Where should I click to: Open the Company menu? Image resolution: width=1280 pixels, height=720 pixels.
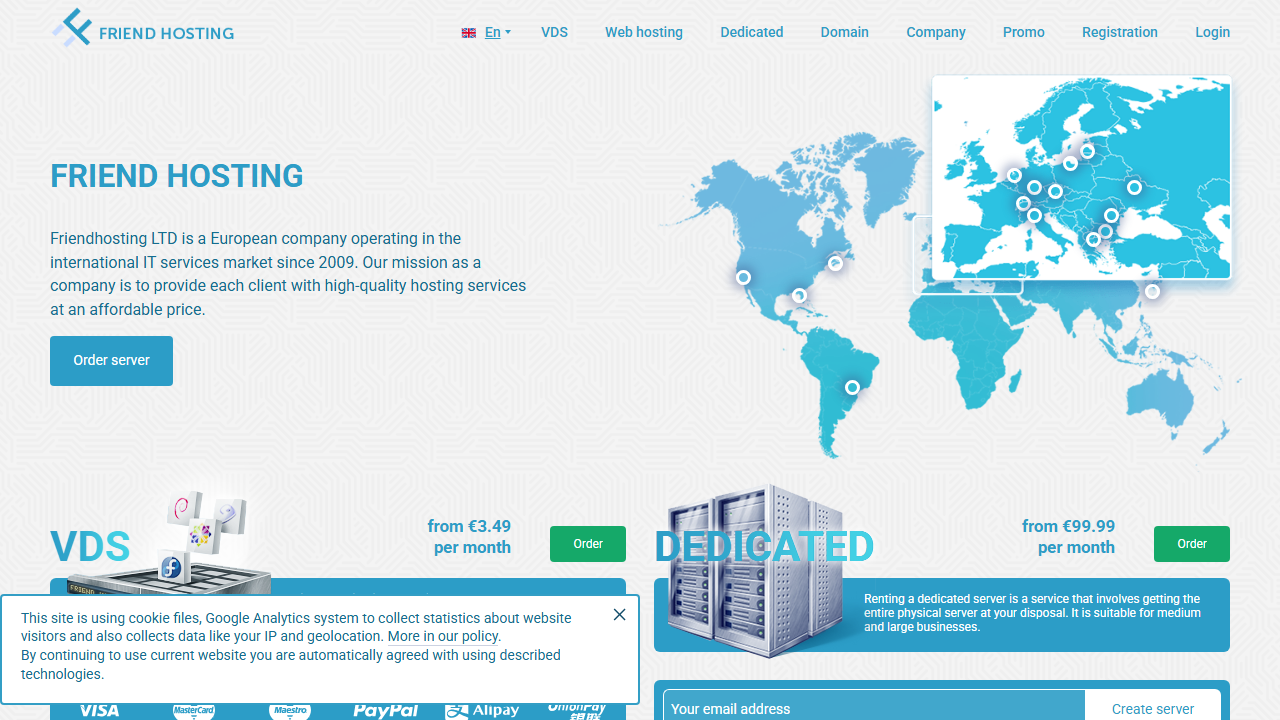click(936, 32)
